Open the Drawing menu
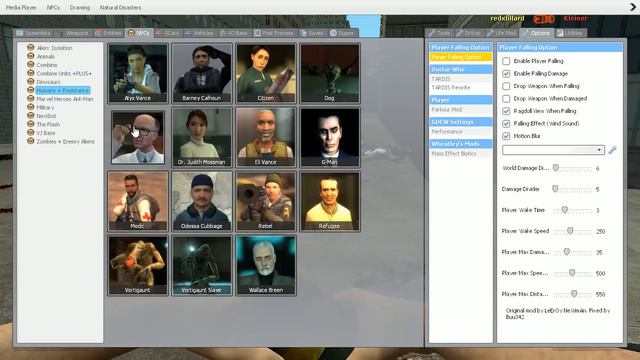The height and width of the screenshot is (360, 640). click(x=80, y=7)
